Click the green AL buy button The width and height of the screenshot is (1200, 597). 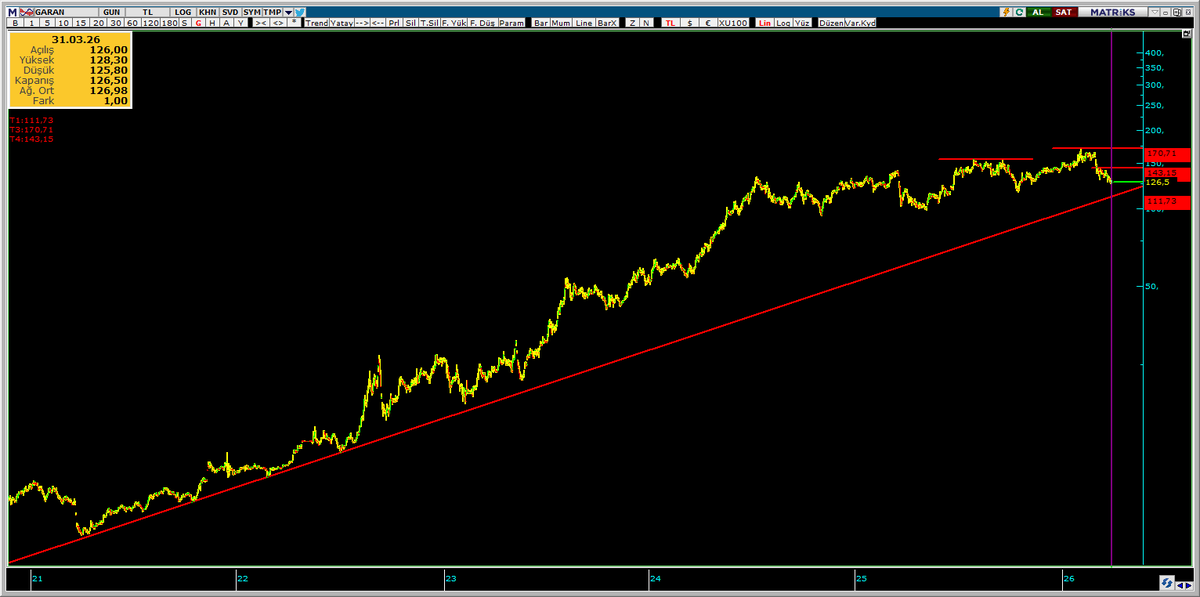pos(1037,10)
